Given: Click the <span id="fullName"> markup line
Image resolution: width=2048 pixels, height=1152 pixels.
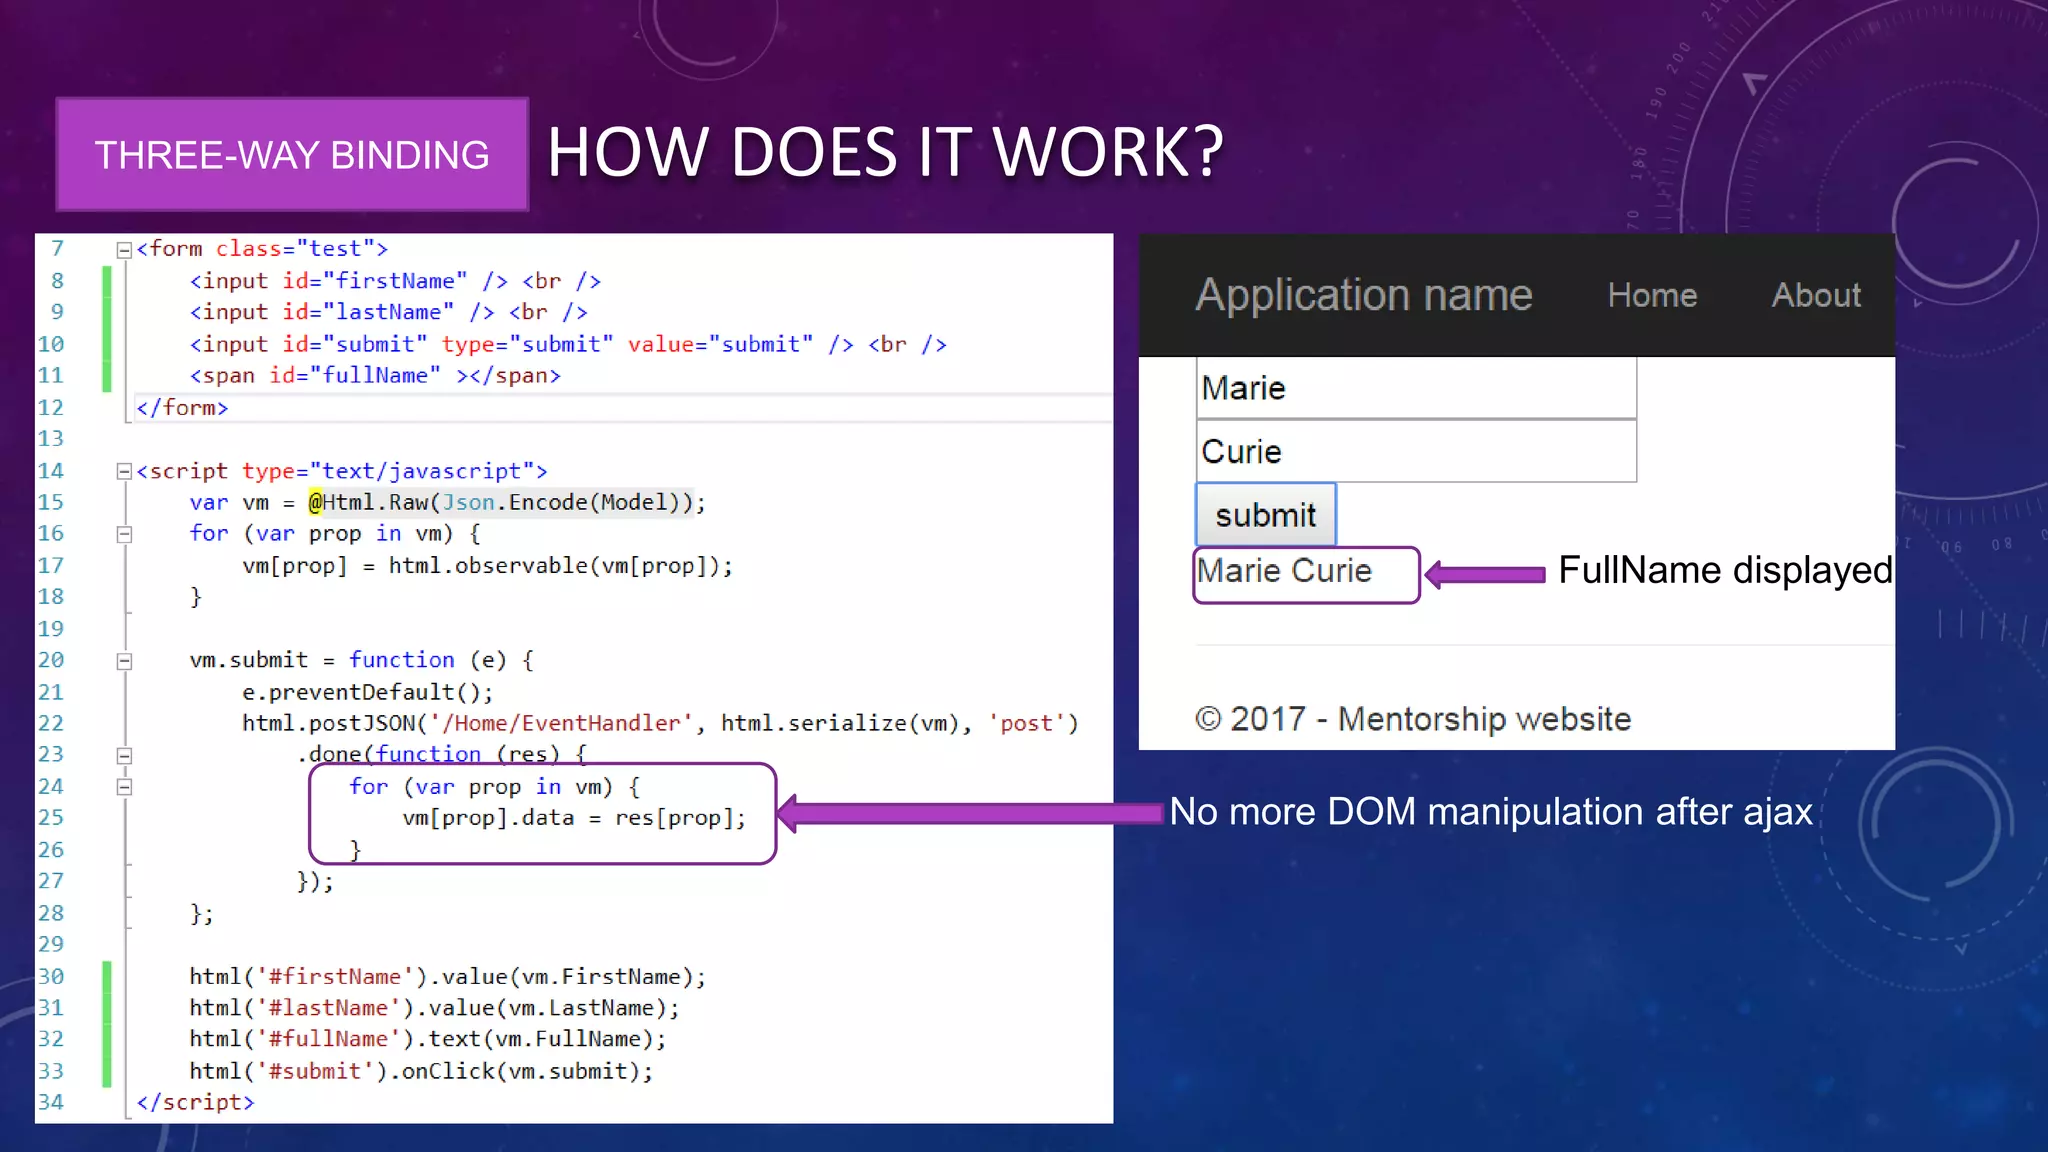Looking at the screenshot, I should pyautogui.click(x=375, y=376).
